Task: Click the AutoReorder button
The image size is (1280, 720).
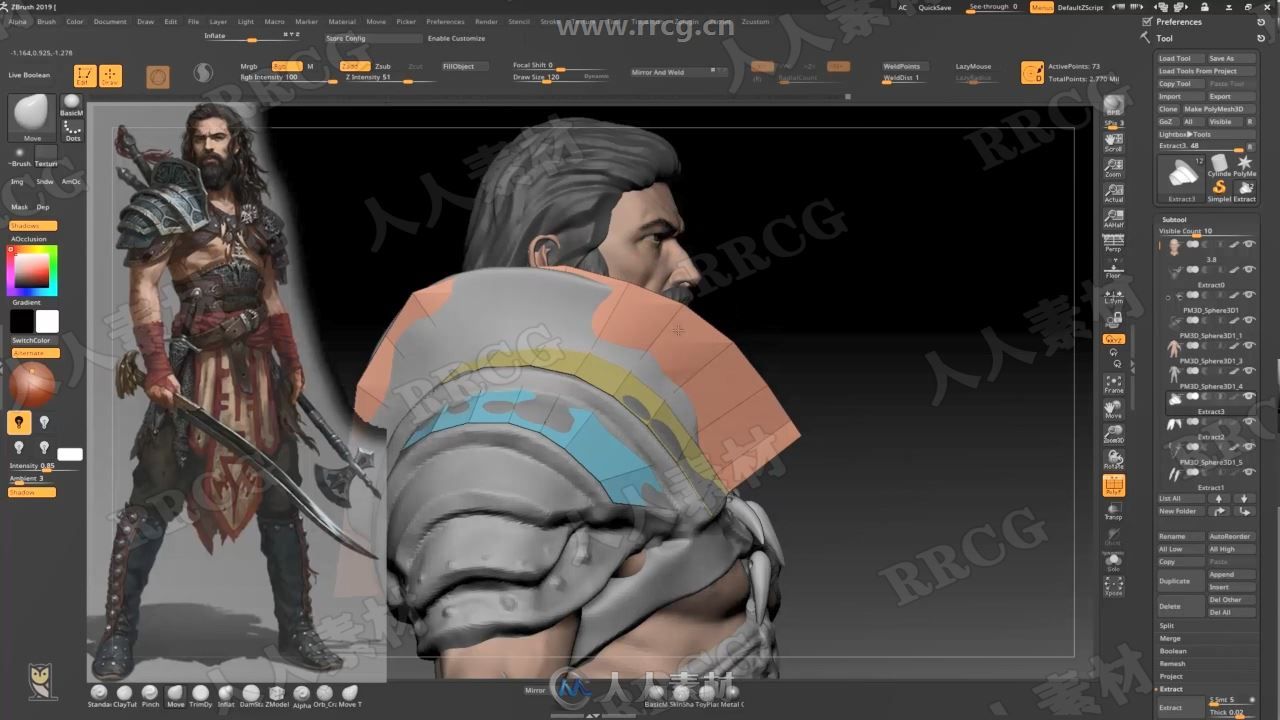Action: pyautogui.click(x=1231, y=536)
